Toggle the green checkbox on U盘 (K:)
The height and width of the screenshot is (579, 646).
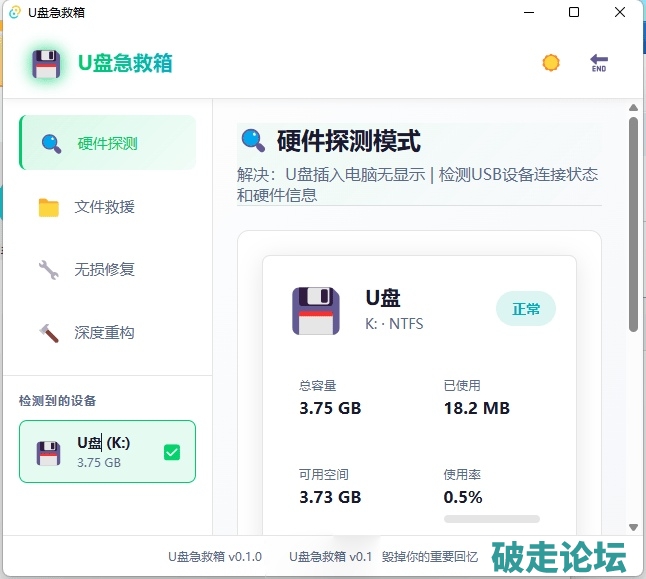[172, 452]
